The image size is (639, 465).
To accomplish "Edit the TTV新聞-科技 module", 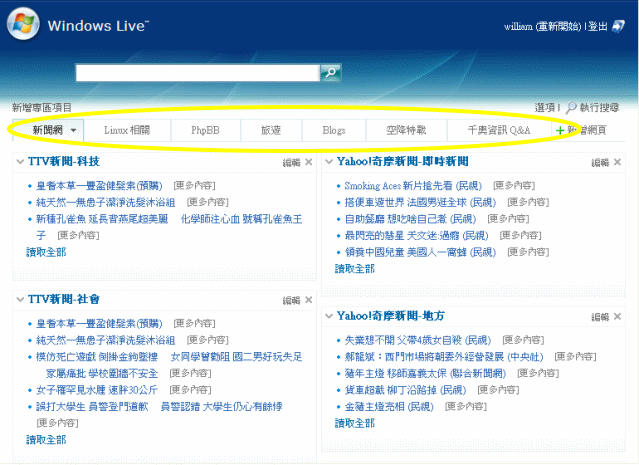I will 291,163.
